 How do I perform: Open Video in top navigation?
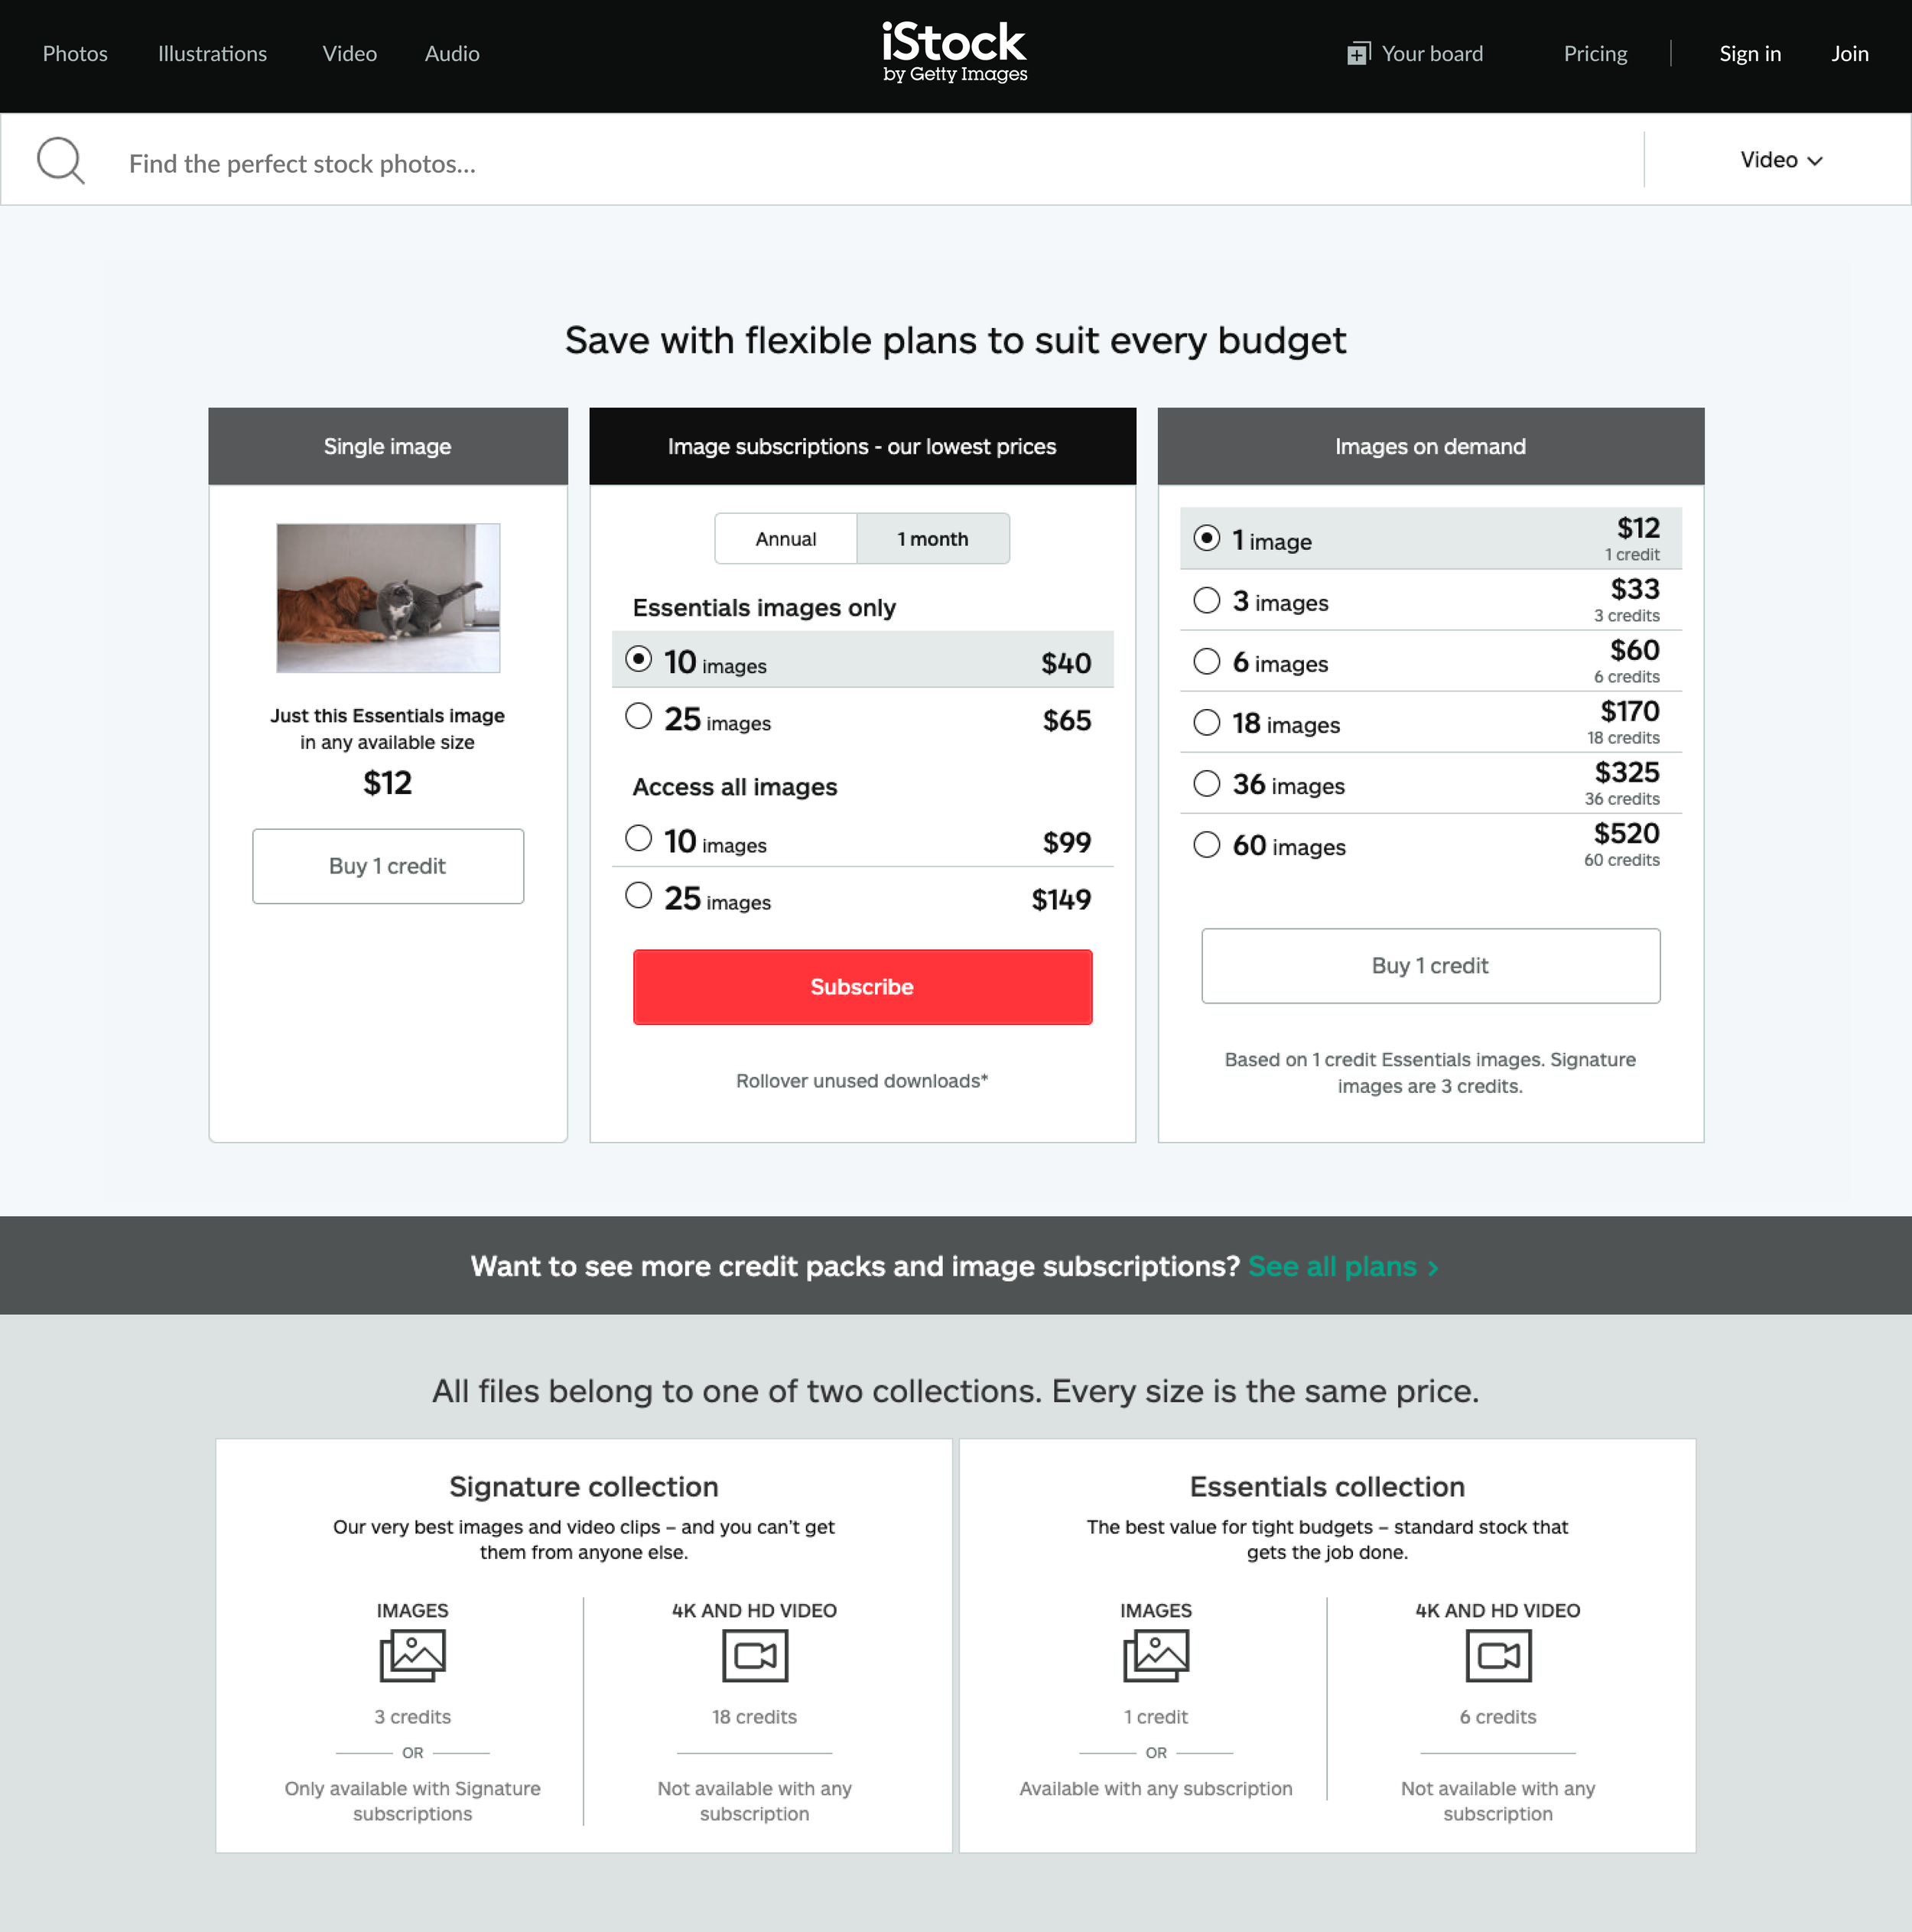pos(349,54)
